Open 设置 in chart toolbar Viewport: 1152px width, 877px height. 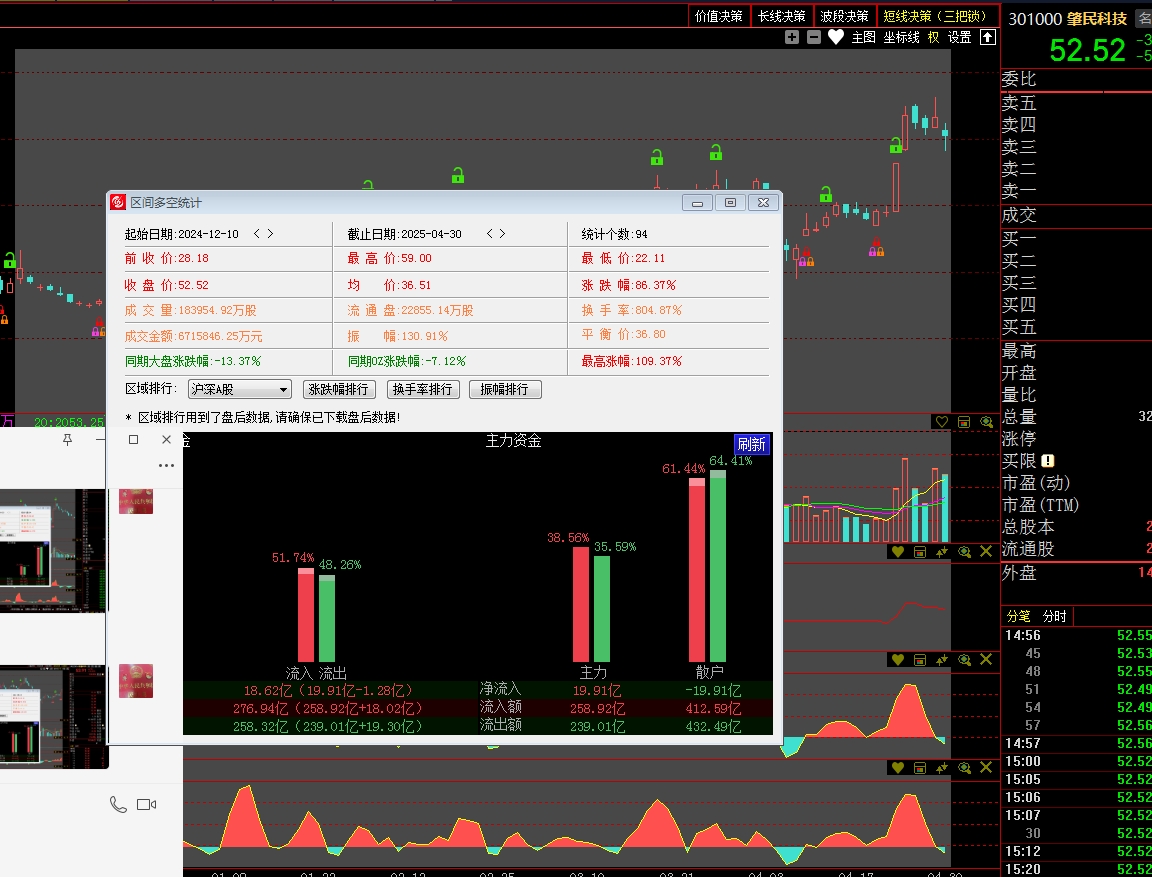(x=959, y=37)
